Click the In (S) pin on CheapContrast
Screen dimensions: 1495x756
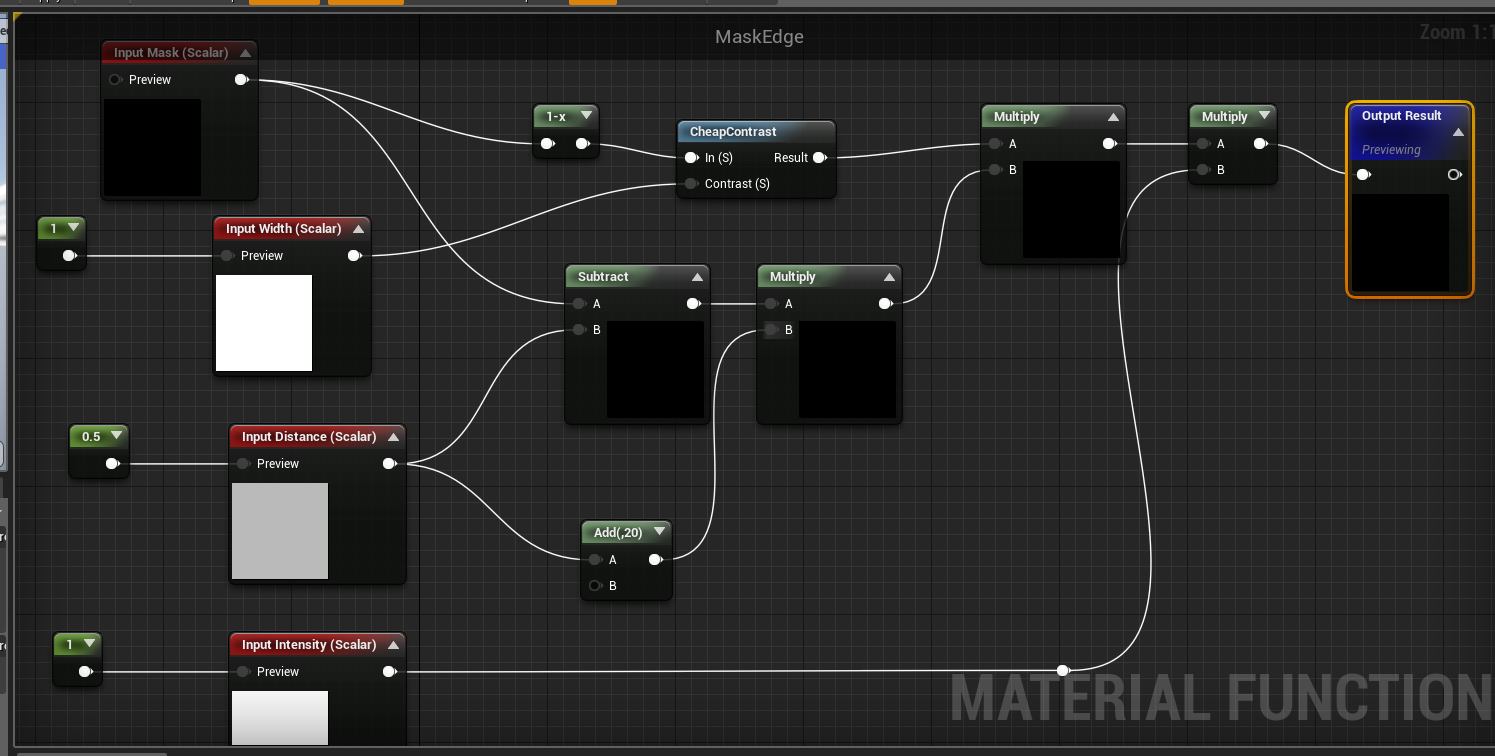point(691,157)
